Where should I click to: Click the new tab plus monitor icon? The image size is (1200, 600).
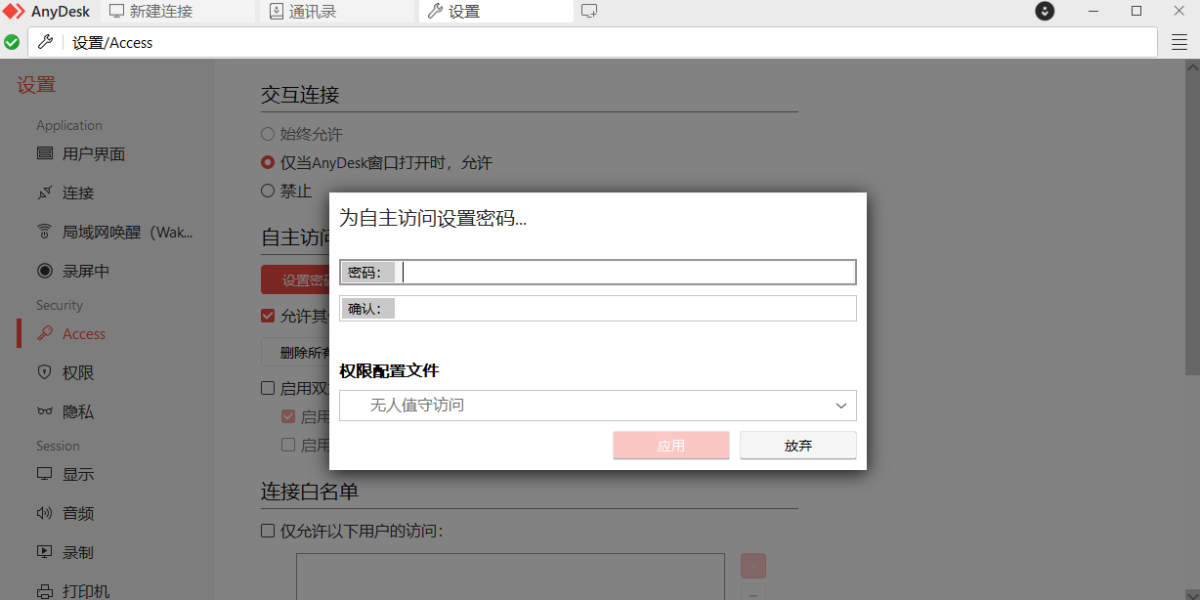click(589, 12)
